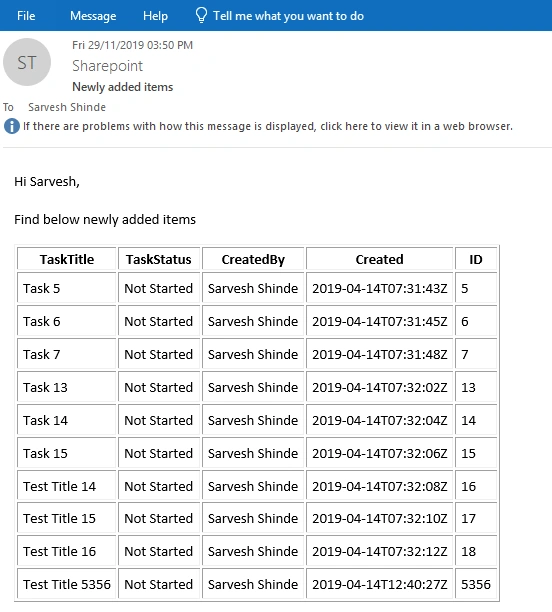
Task: Click the Sharepoint sender name
Action: point(108,66)
